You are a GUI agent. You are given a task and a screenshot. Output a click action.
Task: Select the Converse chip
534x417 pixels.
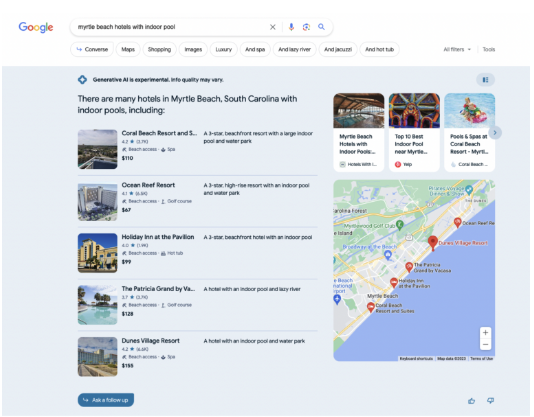click(92, 49)
